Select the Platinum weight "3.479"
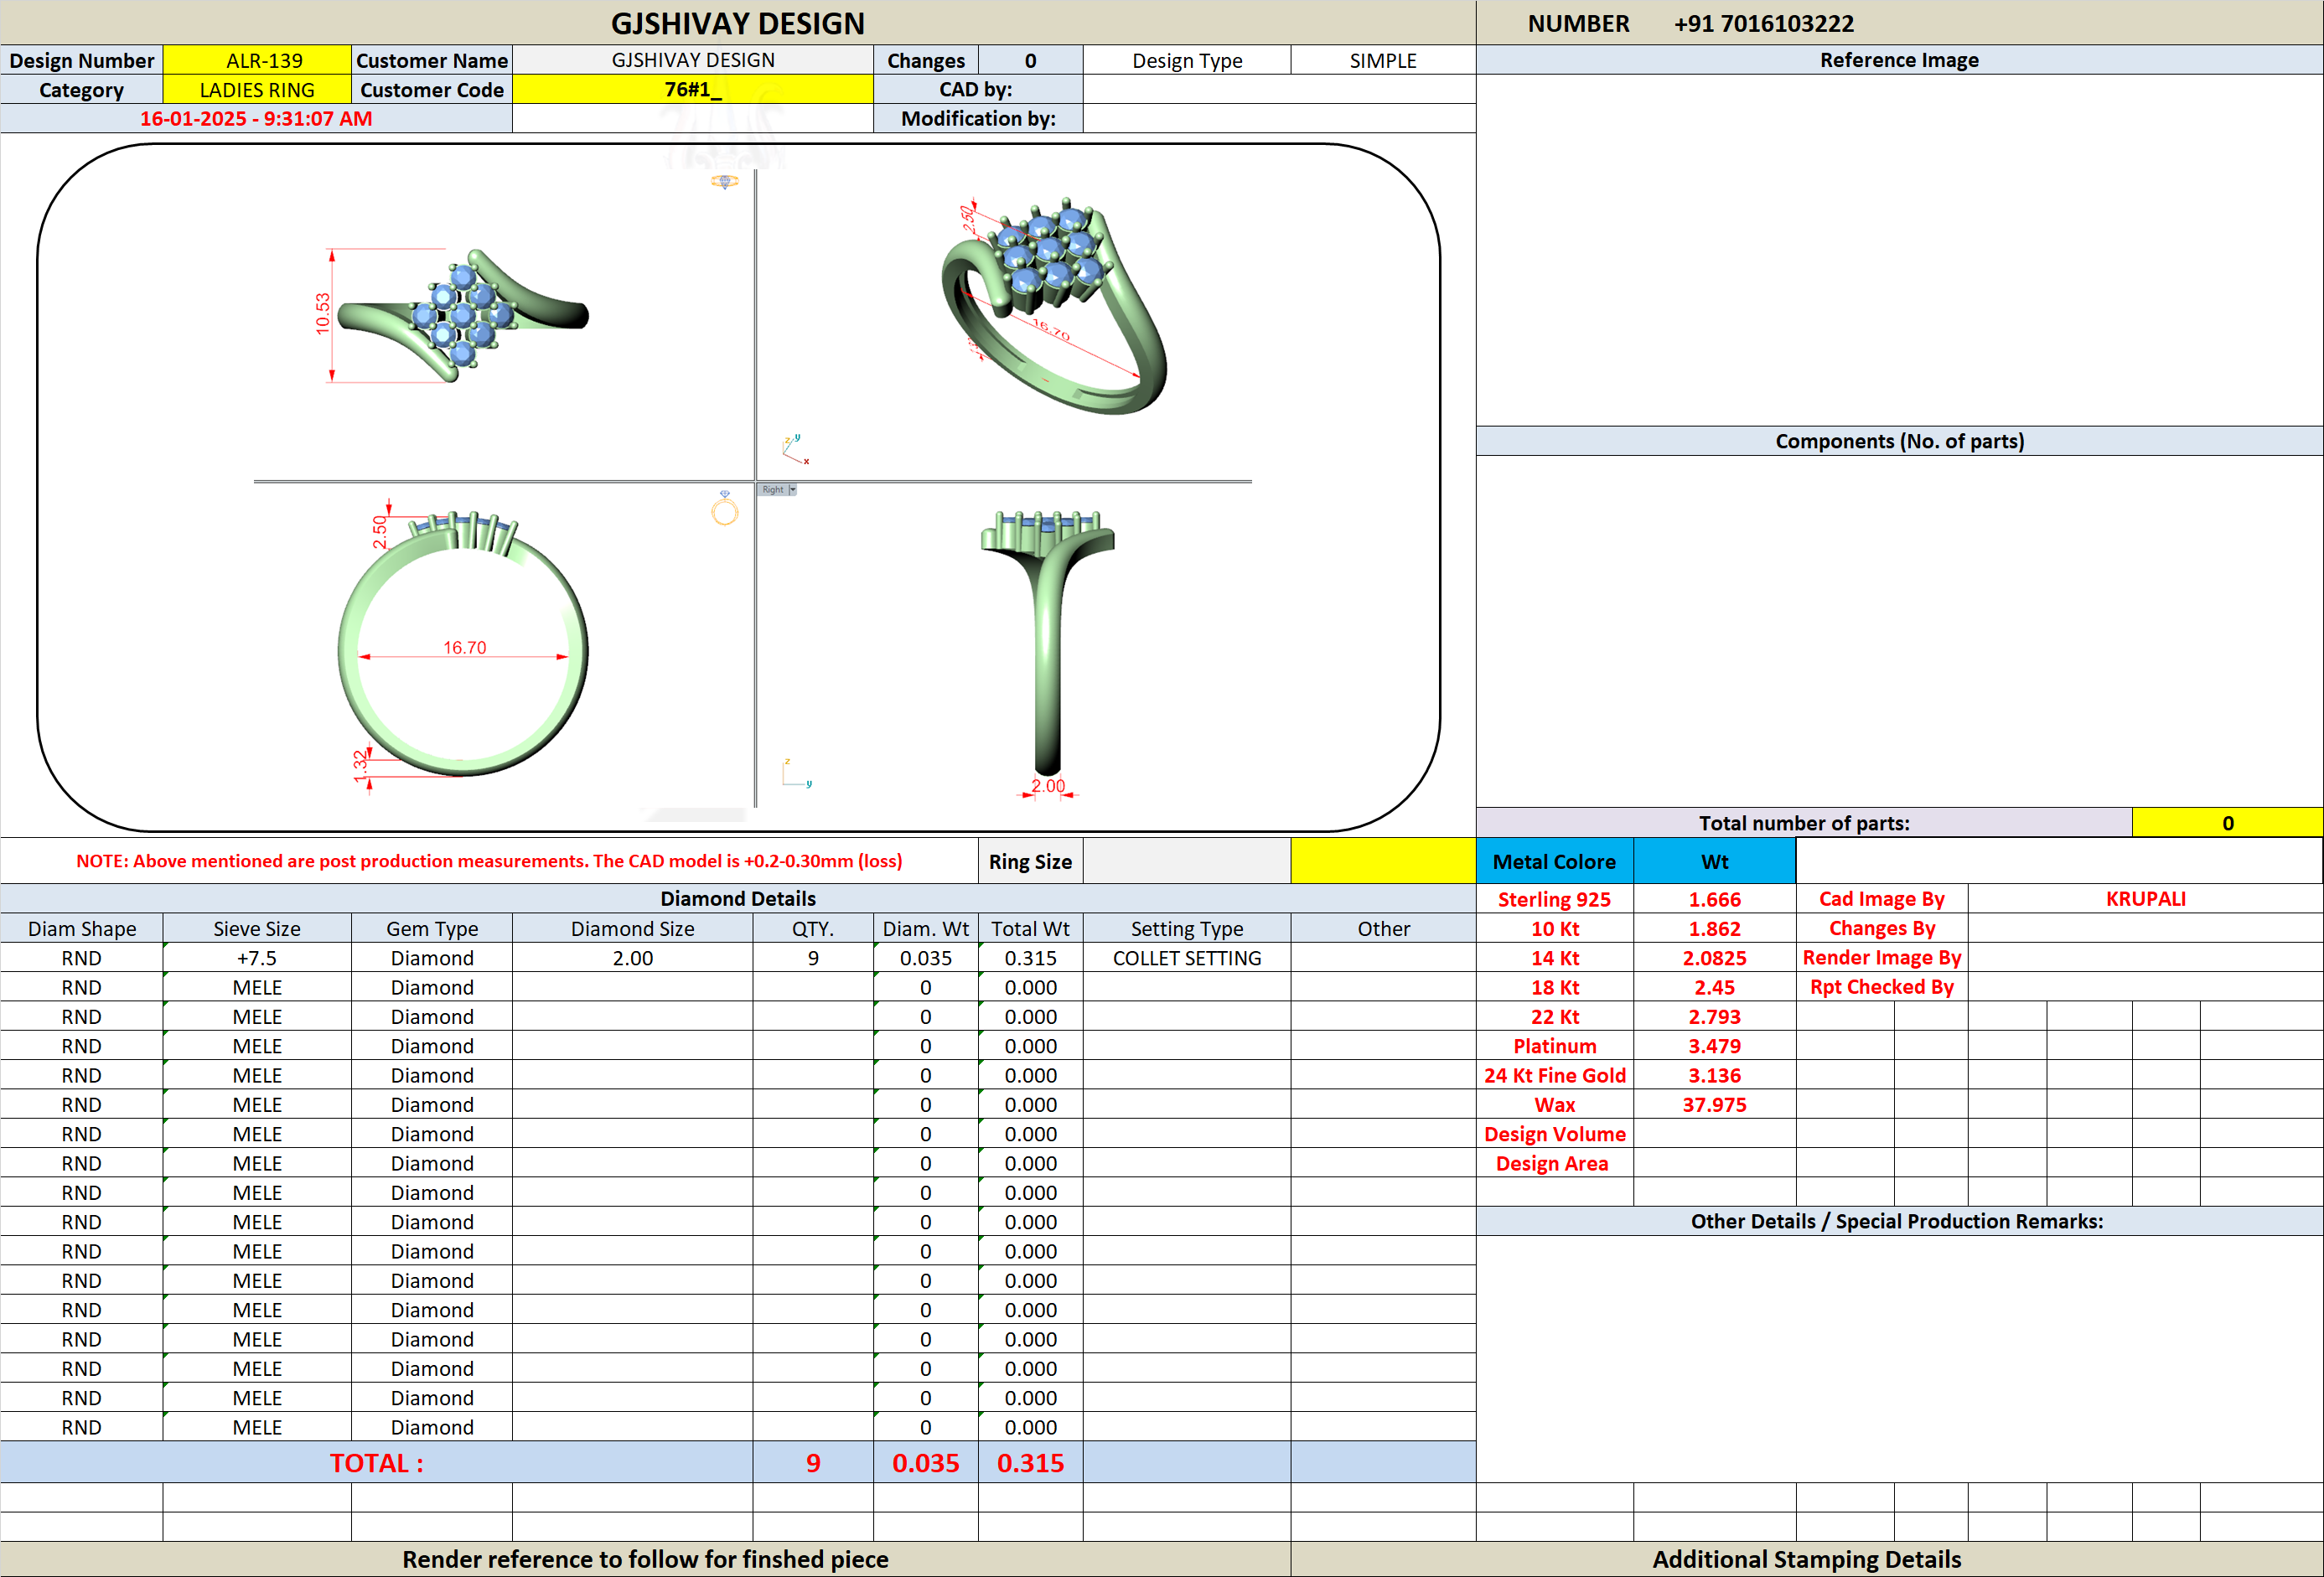 (x=1714, y=1046)
